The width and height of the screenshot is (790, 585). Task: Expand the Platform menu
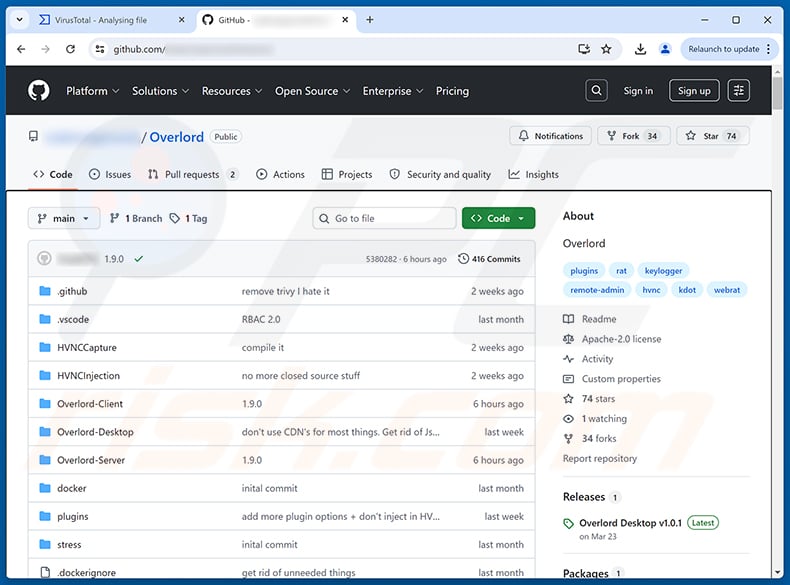(93, 91)
